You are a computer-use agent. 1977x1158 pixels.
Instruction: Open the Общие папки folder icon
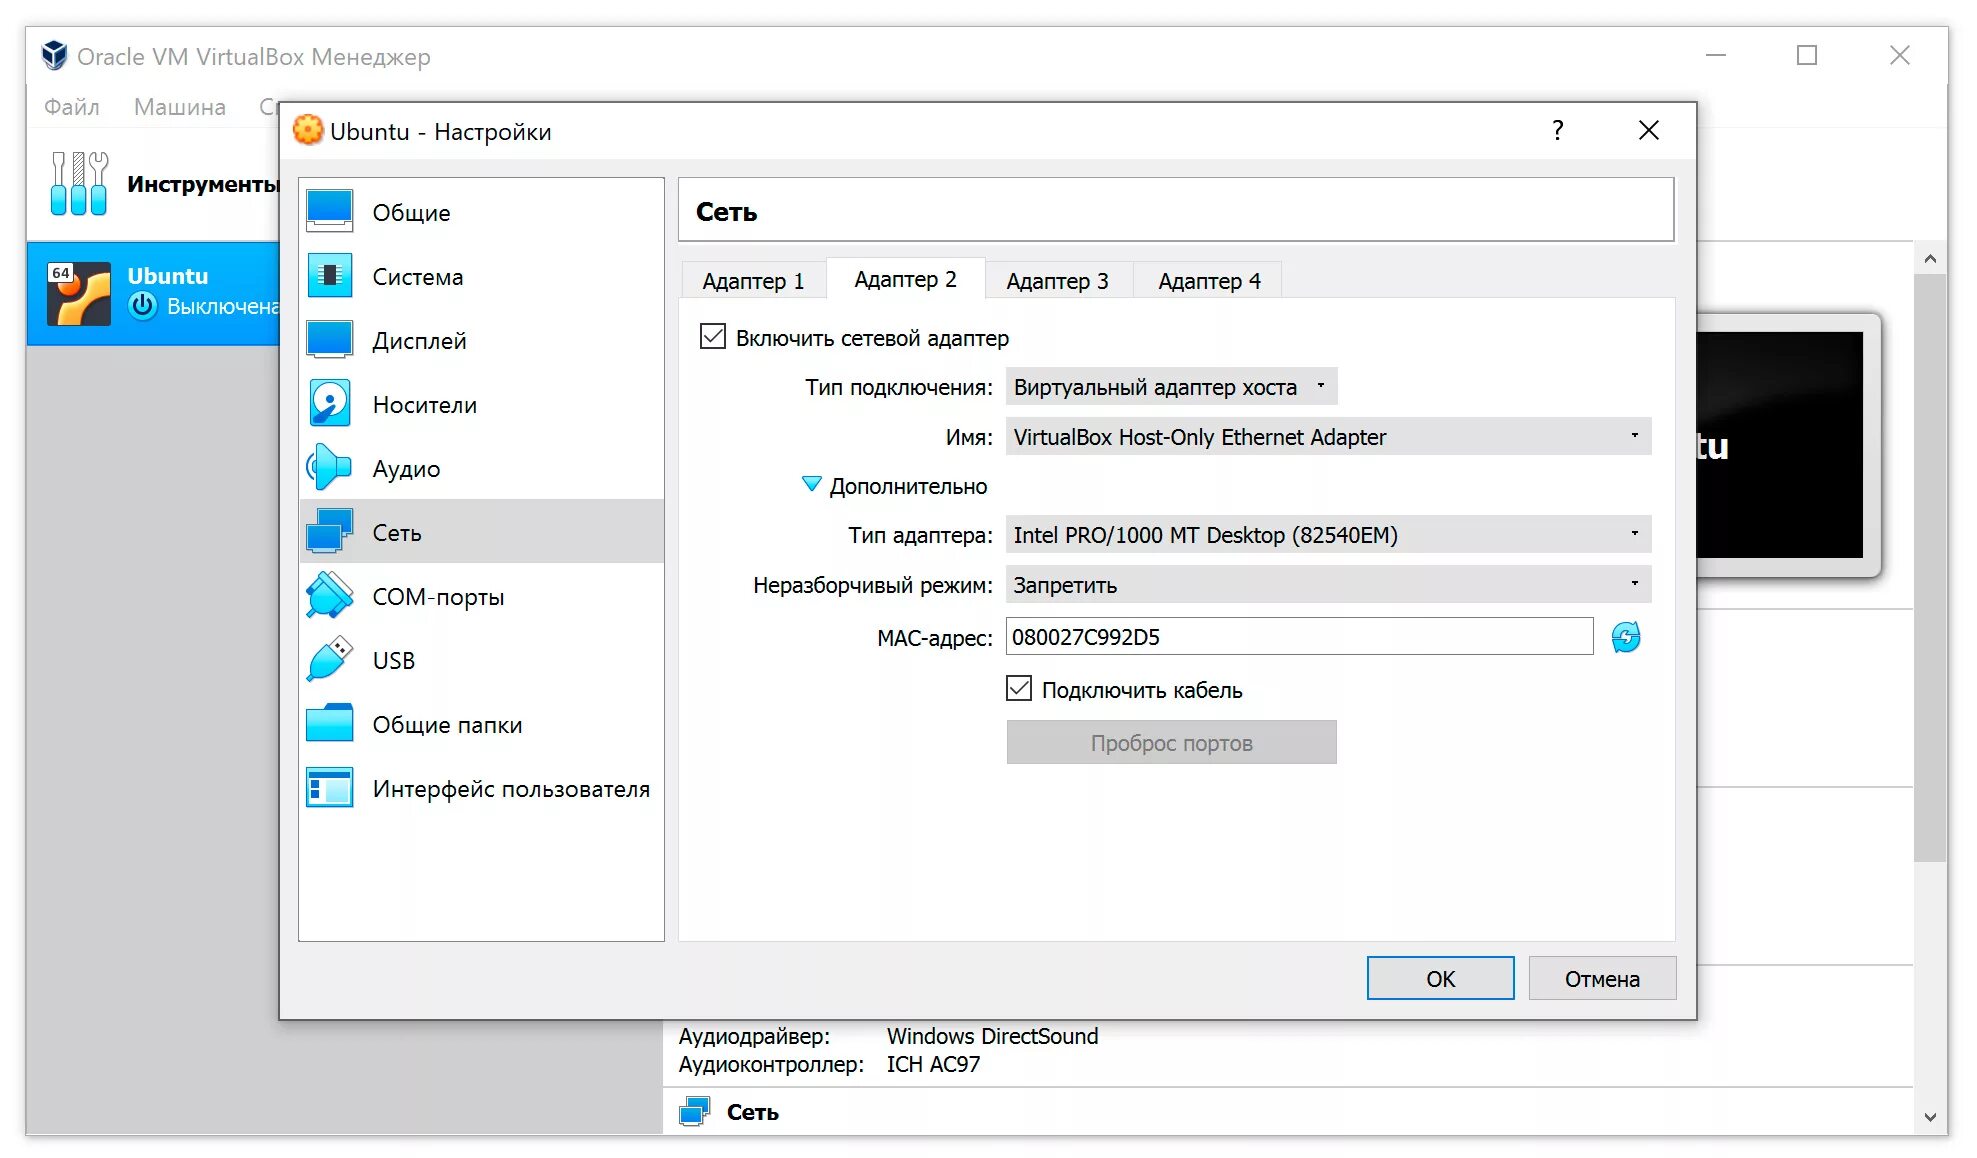pyautogui.click(x=329, y=723)
